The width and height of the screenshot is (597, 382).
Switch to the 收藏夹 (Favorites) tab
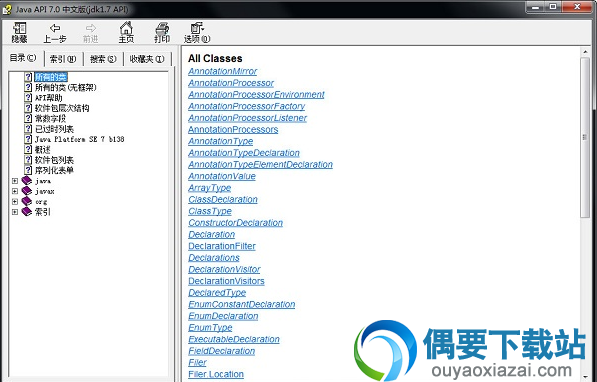[x=147, y=59]
